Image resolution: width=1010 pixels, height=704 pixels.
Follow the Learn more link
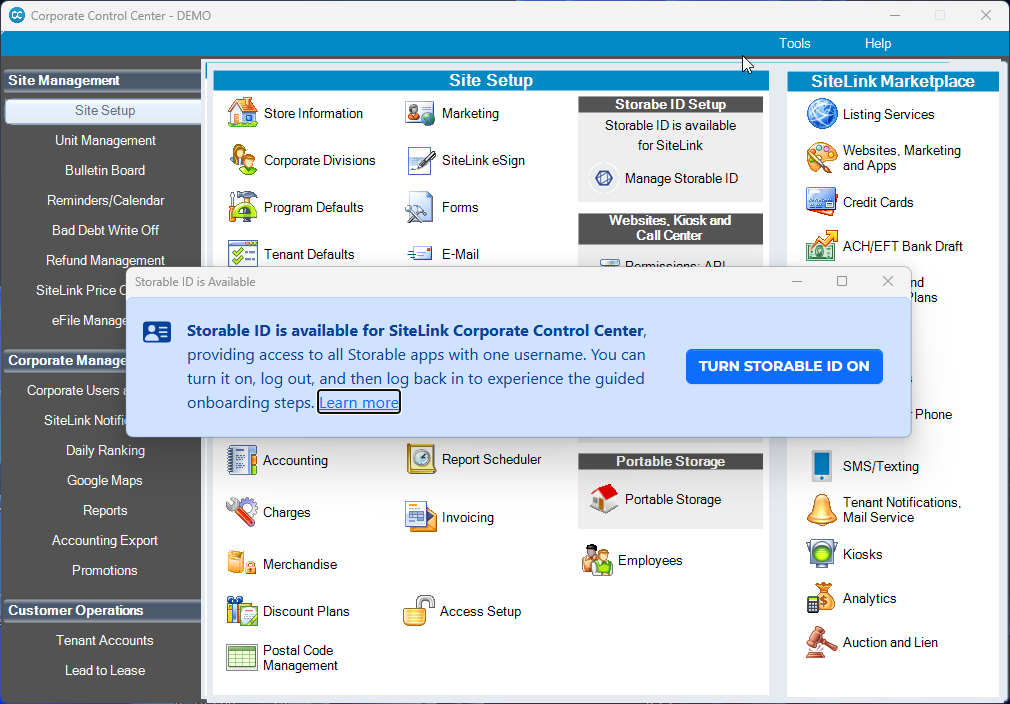[359, 402]
